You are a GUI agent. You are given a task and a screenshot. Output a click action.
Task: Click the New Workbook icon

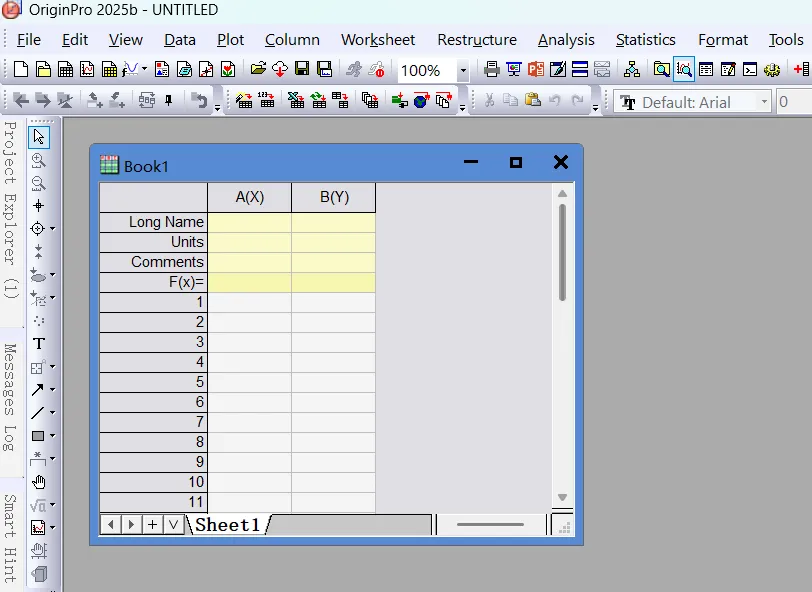(65, 69)
